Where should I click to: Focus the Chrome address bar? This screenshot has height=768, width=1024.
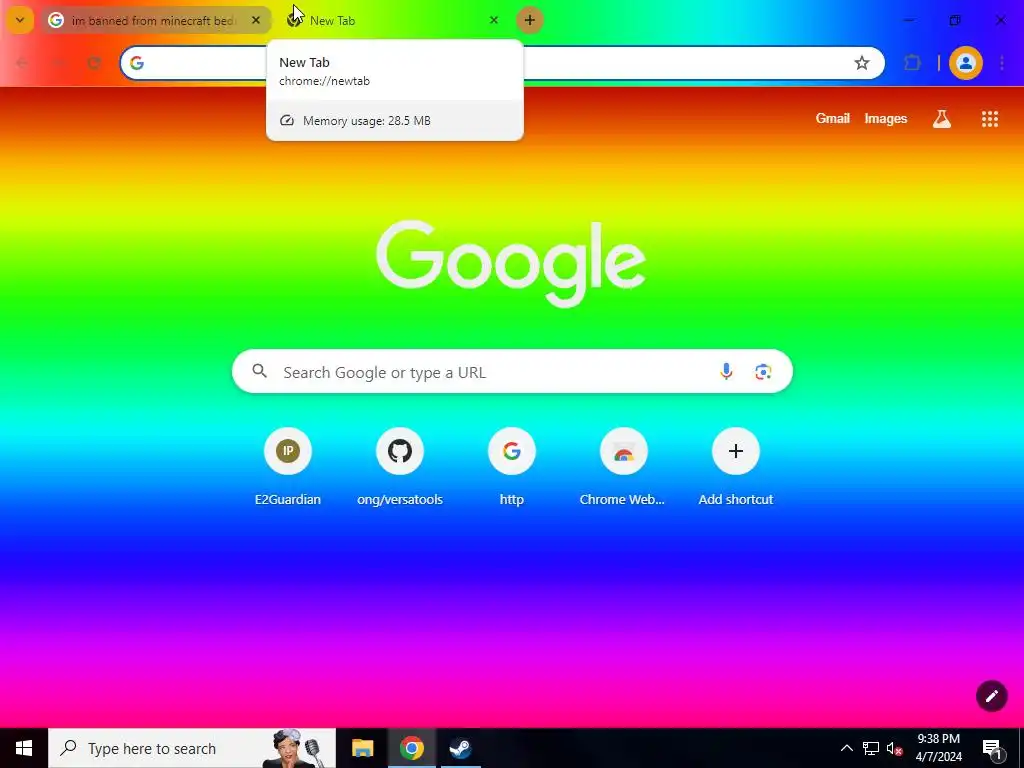[x=502, y=63]
